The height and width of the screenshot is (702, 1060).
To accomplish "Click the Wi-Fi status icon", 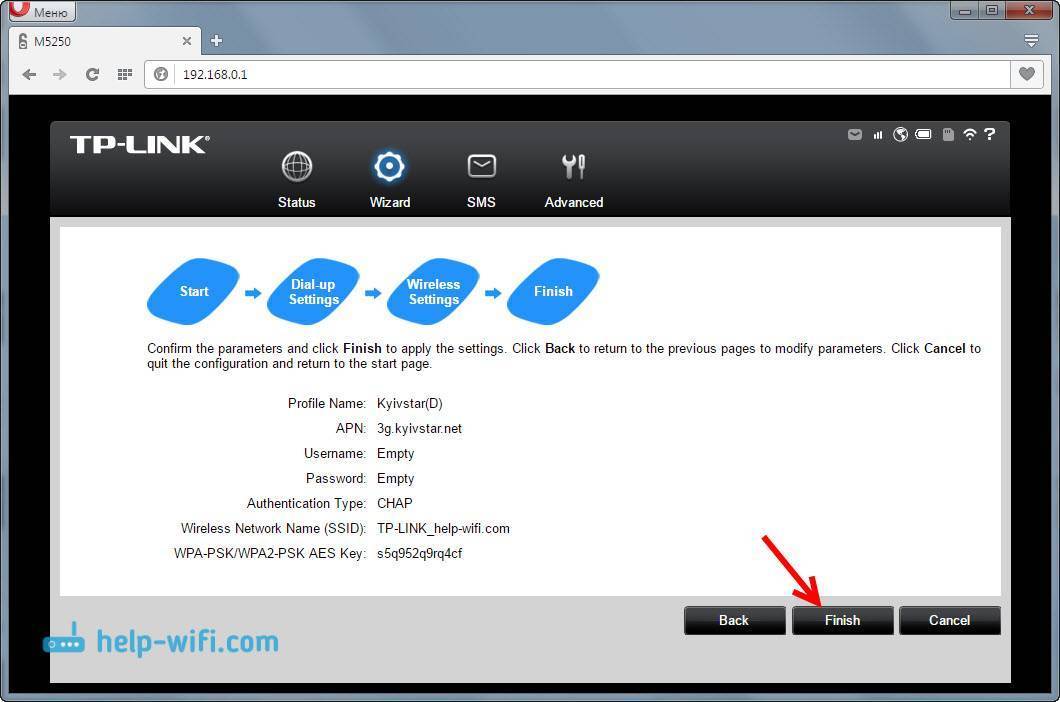I will tap(969, 135).
